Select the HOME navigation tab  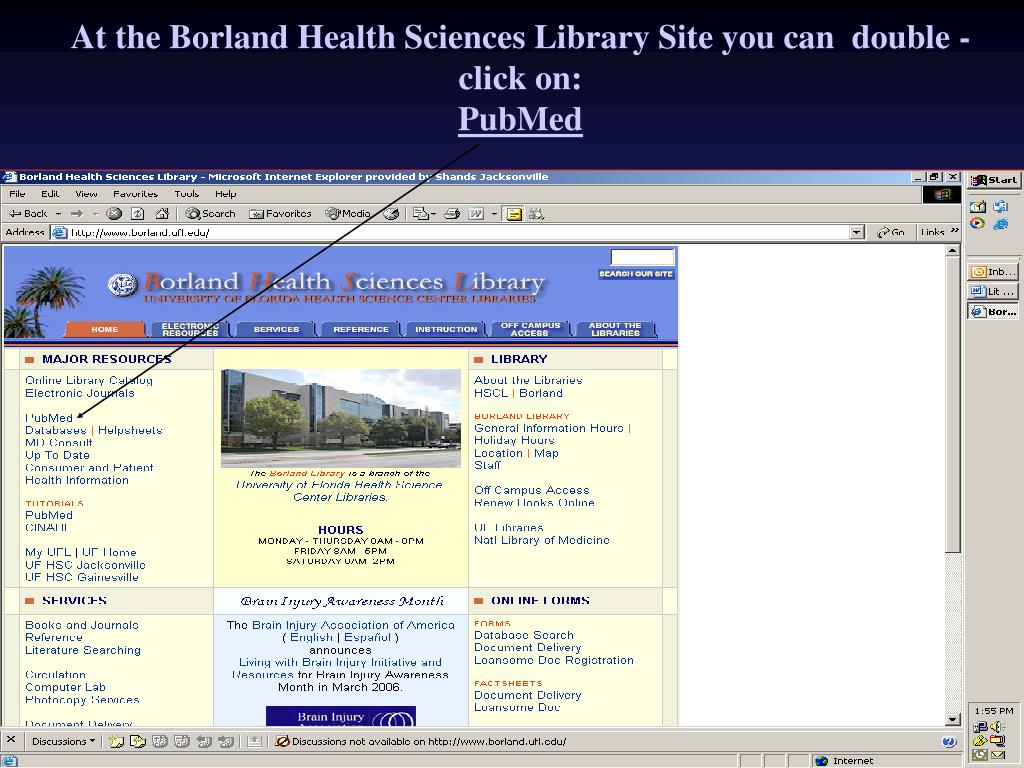click(x=104, y=329)
